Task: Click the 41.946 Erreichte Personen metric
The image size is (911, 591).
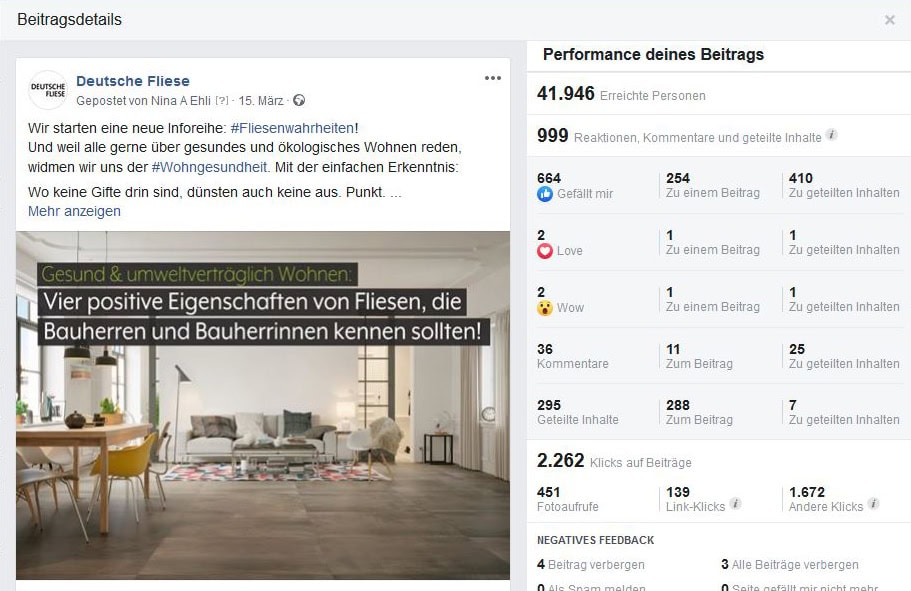Action: point(620,95)
